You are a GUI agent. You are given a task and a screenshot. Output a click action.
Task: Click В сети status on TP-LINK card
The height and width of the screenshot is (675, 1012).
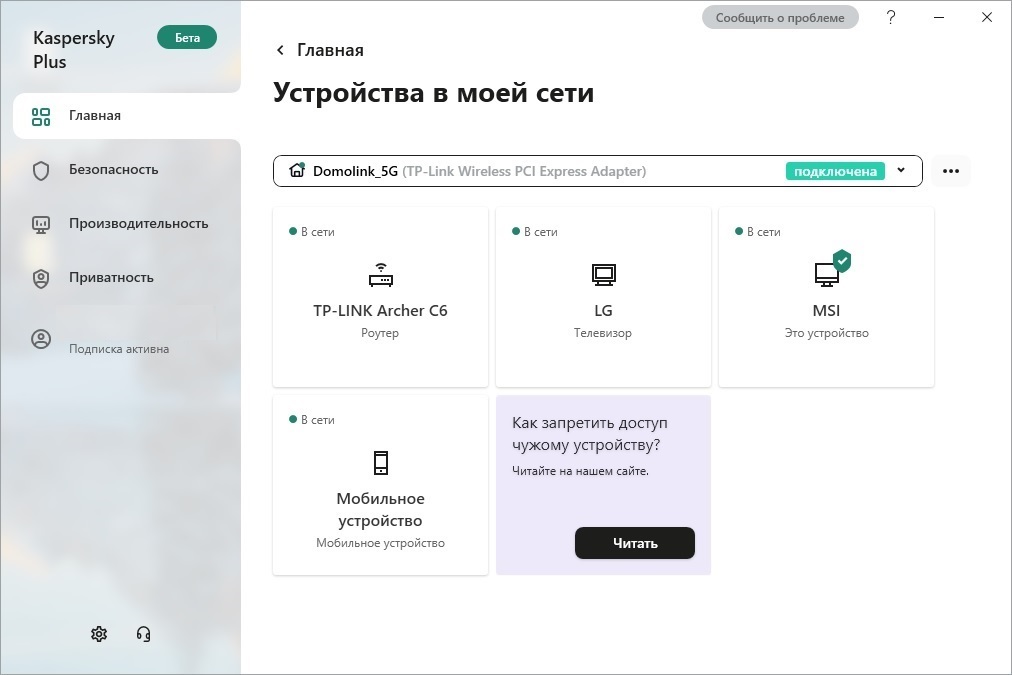[x=312, y=232]
